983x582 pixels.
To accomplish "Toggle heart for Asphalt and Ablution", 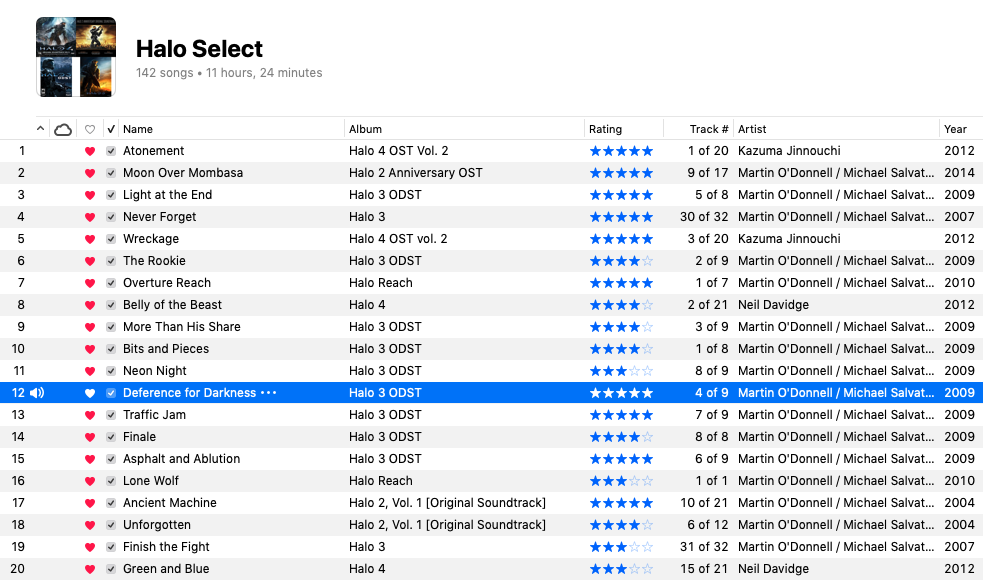I will click(90, 459).
